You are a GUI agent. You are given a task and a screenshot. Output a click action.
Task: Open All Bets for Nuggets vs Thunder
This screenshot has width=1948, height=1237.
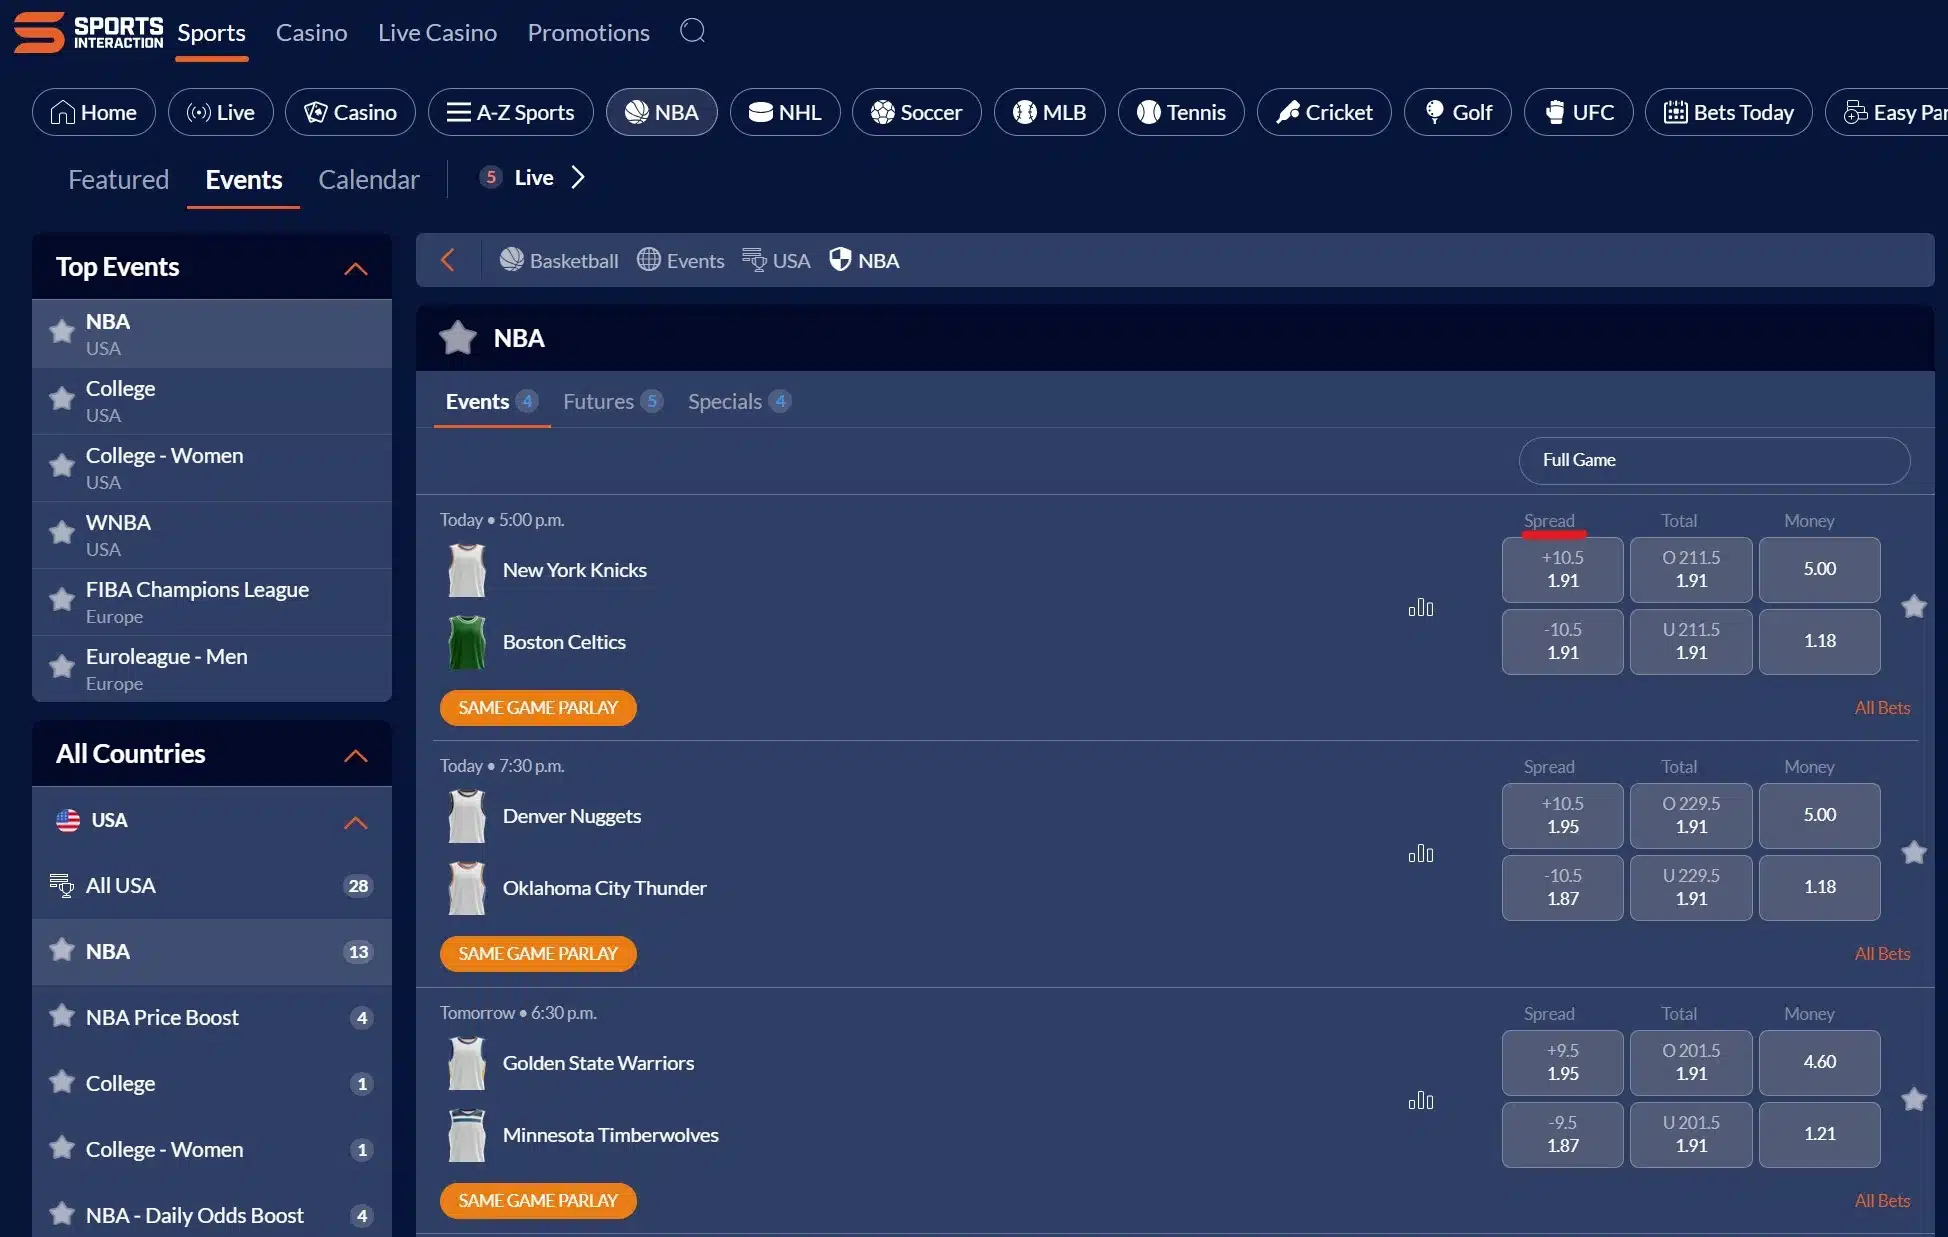click(1882, 953)
